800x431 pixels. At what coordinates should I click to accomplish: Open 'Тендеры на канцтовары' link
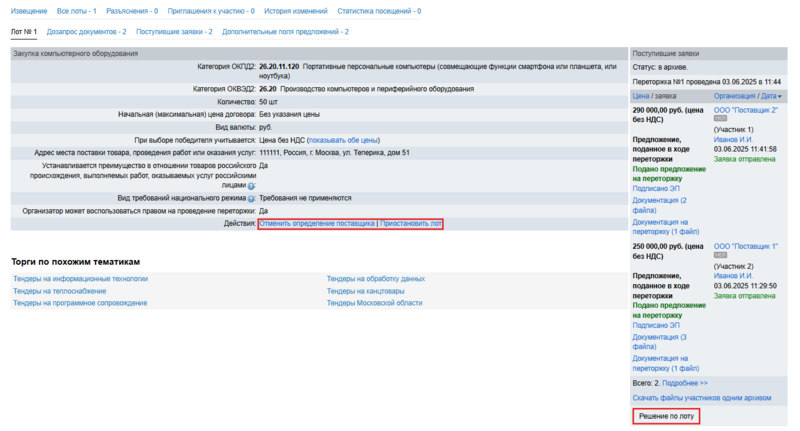tap(365, 291)
